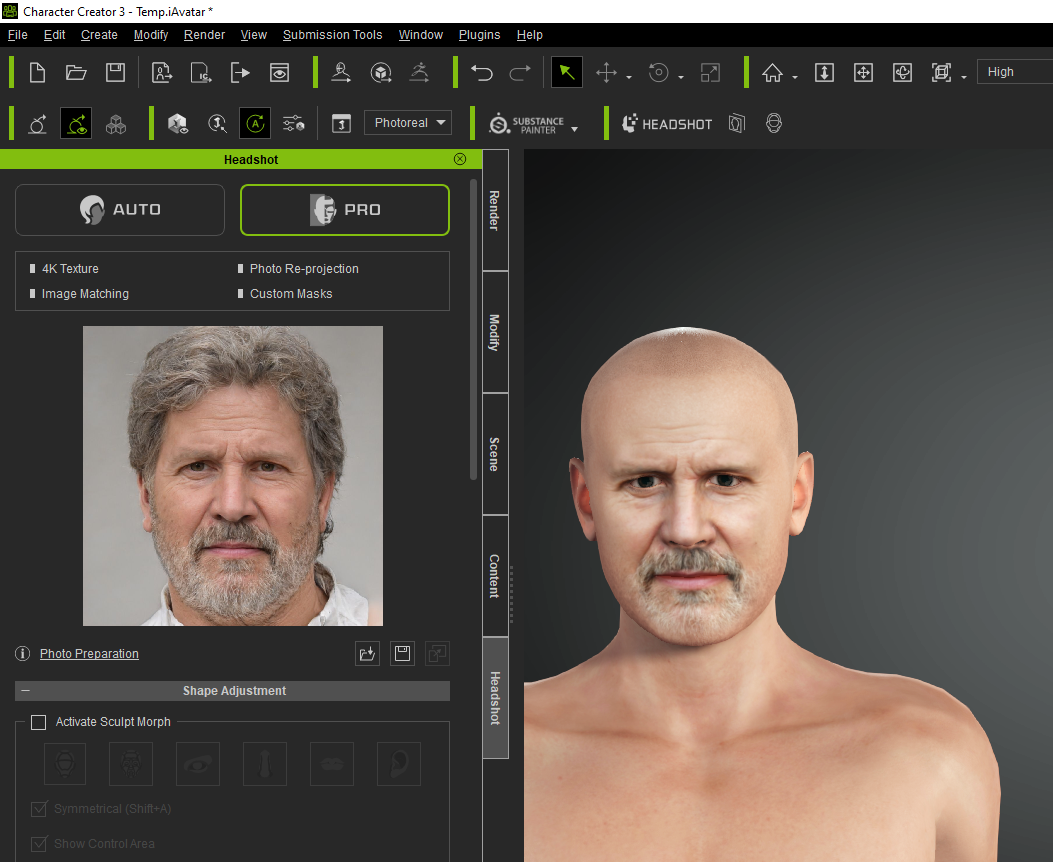Click the Move tool cross-arrows icon

coord(606,72)
